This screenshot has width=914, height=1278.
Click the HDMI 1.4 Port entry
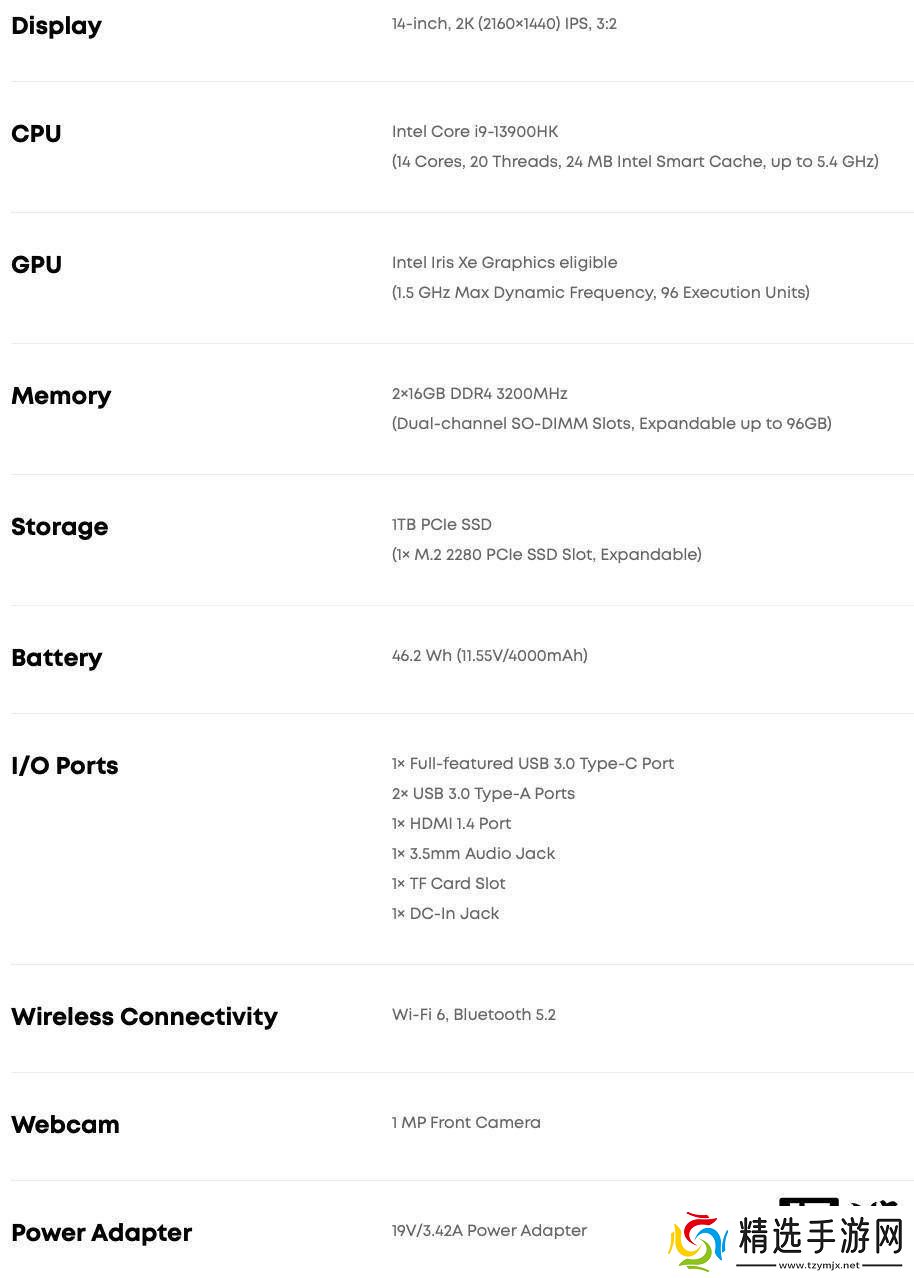[451, 824]
